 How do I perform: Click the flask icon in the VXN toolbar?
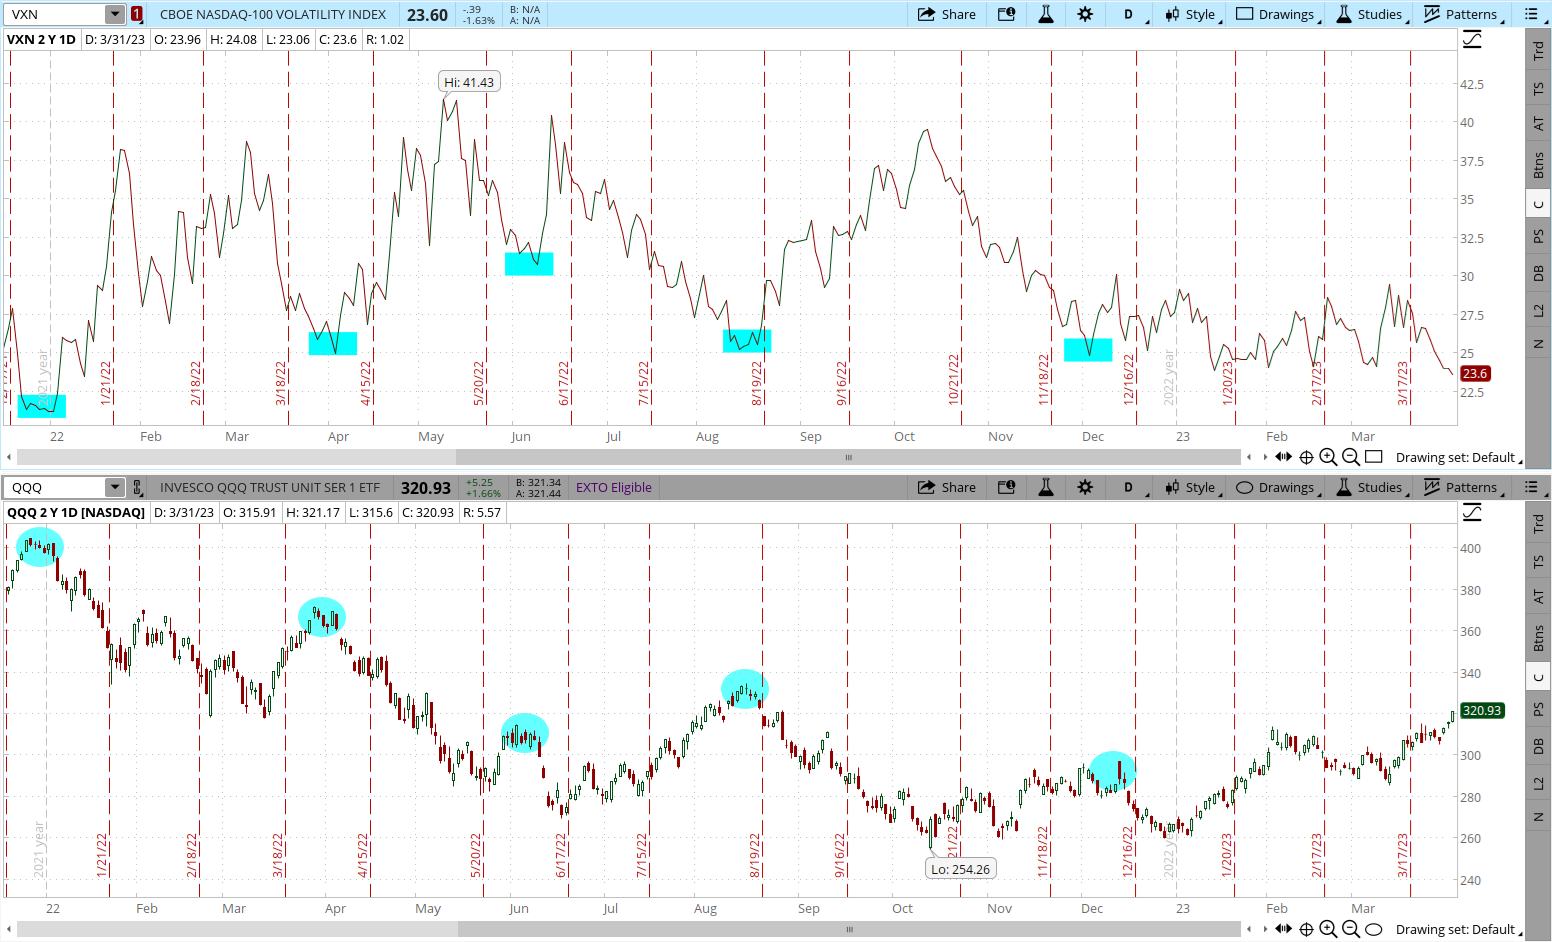(1046, 14)
